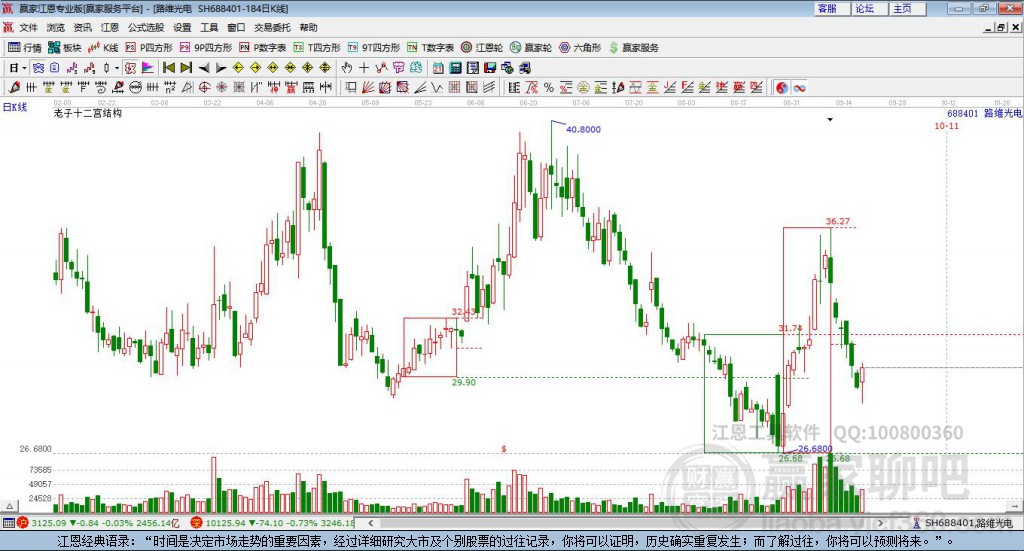Toggle the purple flag chart icon

click(148, 68)
